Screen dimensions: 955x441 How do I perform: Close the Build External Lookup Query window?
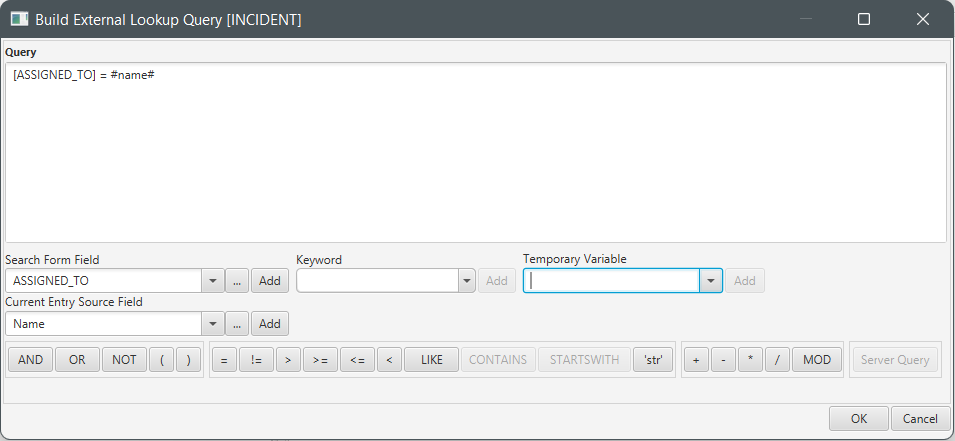point(923,19)
